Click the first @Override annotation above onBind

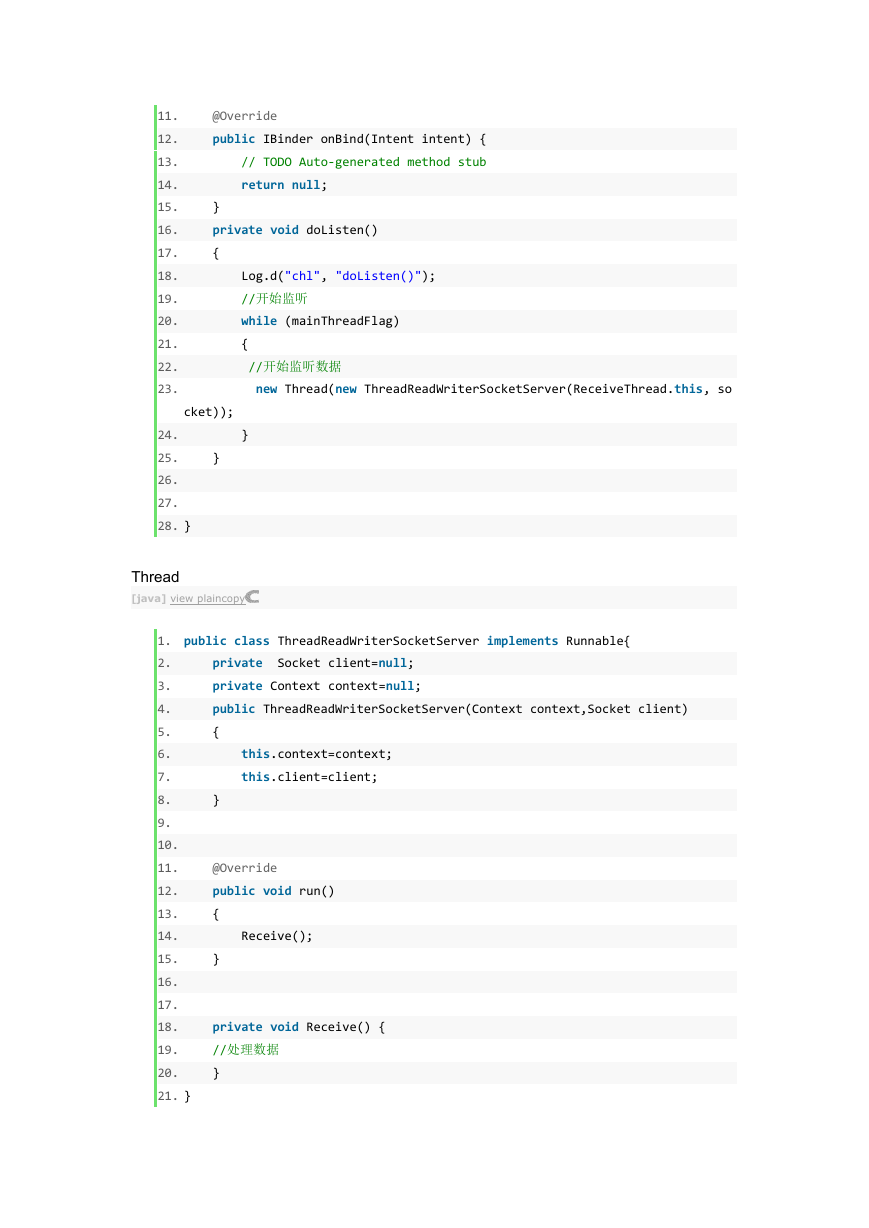coord(244,116)
